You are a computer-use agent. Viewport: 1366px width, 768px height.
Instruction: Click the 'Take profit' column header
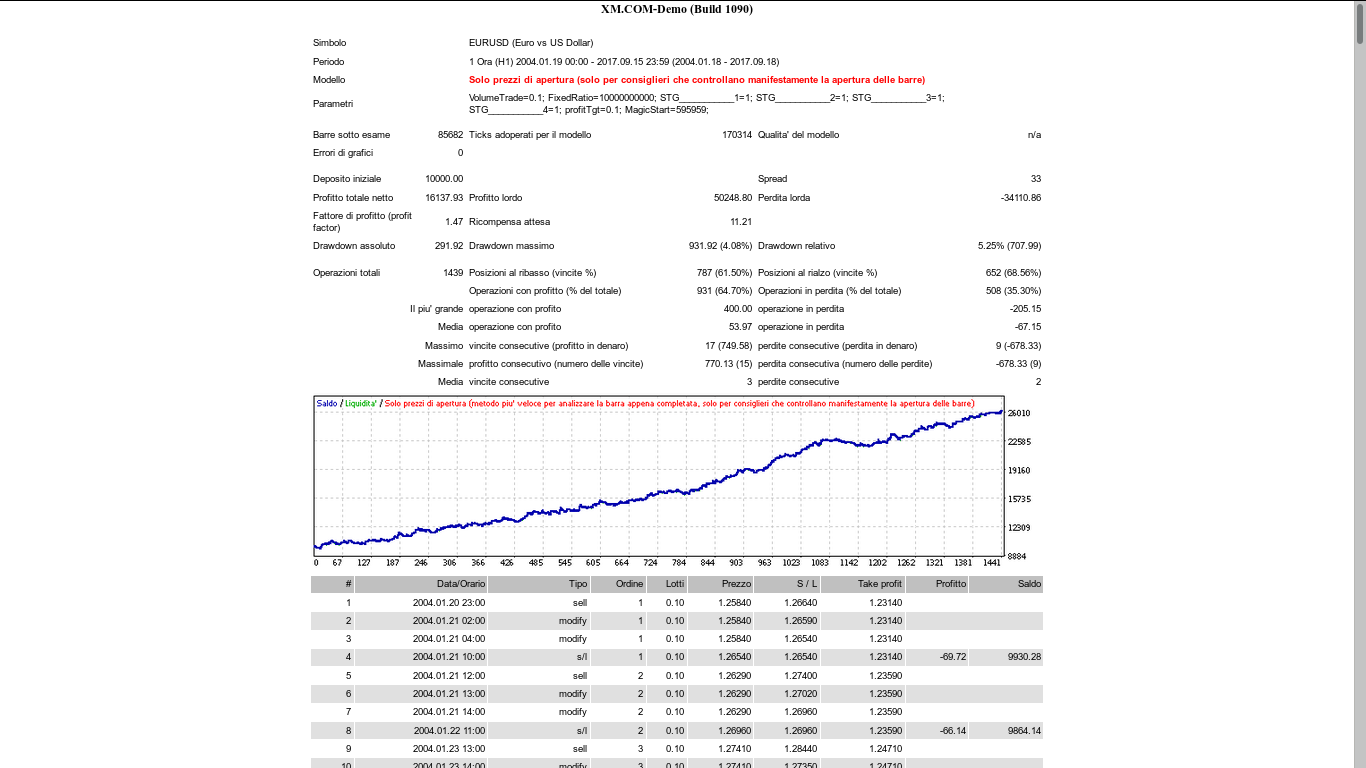(862, 584)
